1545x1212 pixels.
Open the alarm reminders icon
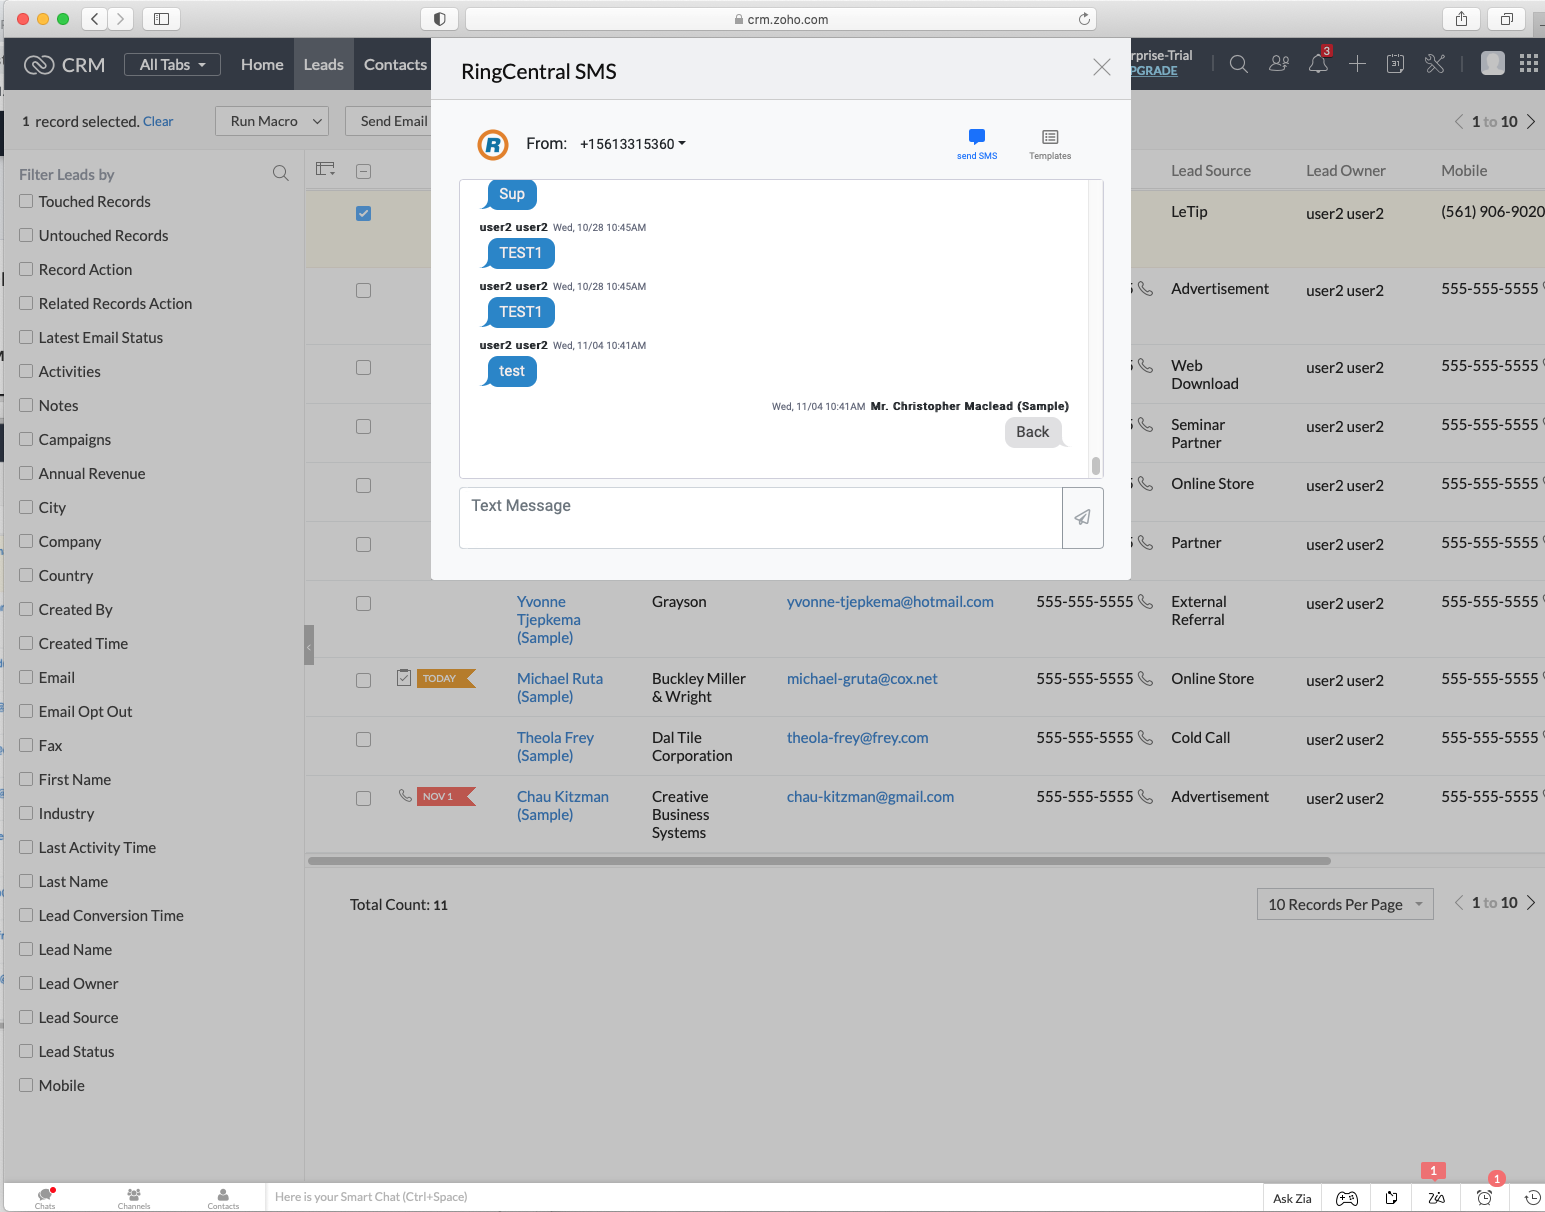pos(1485,1198)
